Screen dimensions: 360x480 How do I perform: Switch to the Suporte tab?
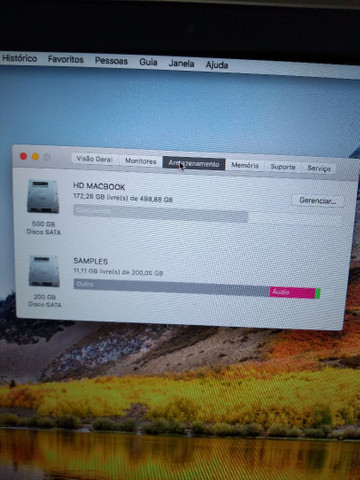[x=283, y=167]
